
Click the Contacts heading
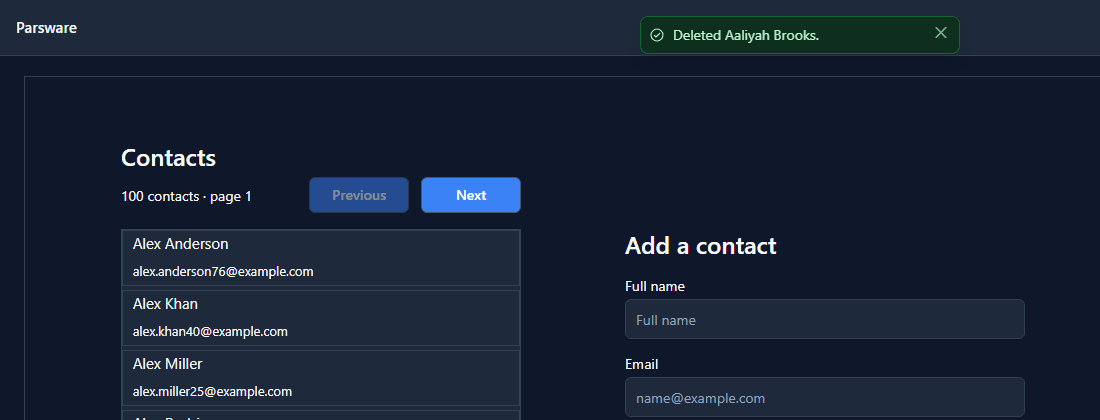pyautogui.click(x=168, y=158)
